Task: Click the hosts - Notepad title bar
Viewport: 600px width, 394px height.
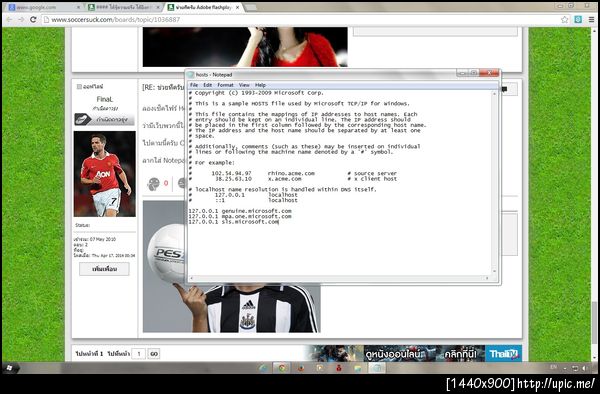Action: [321, 74]
